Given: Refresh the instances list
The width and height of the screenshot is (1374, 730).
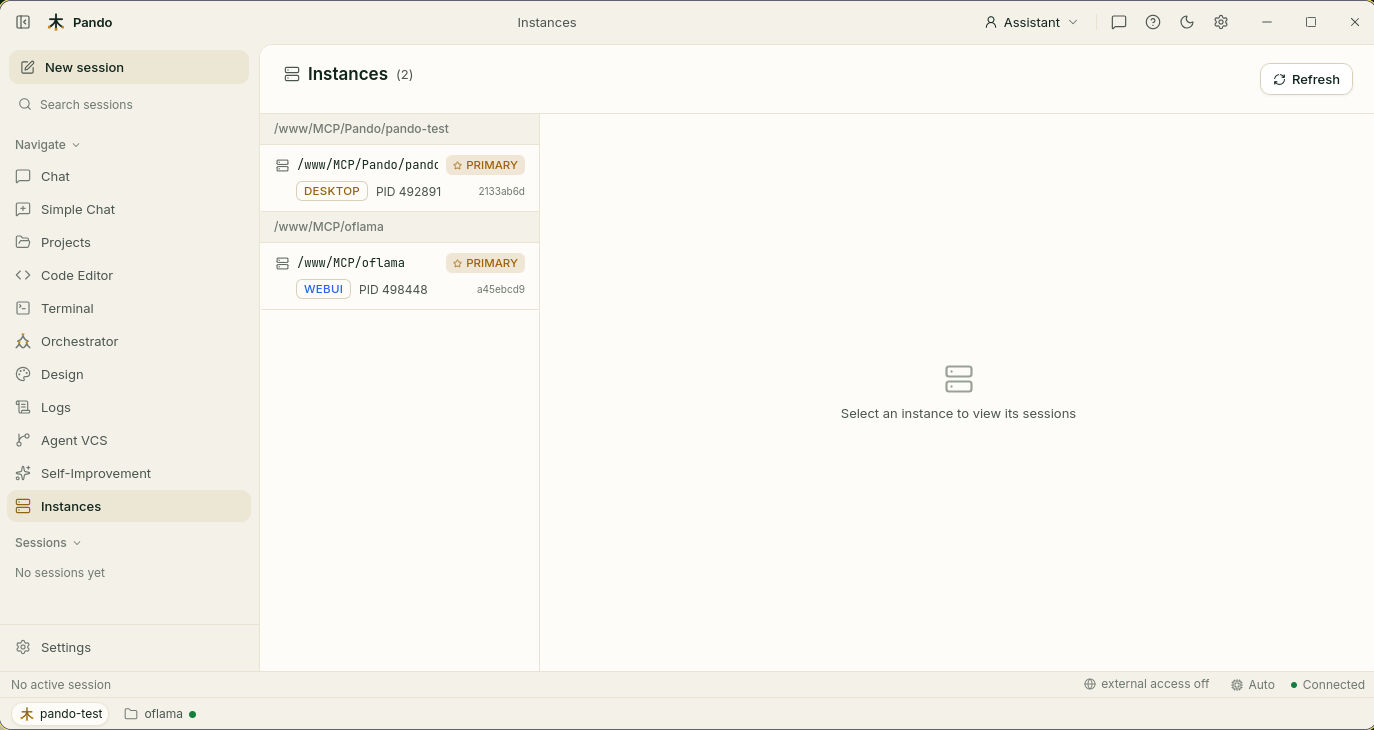Looking at the screenshot, I should click(1306, 79).
